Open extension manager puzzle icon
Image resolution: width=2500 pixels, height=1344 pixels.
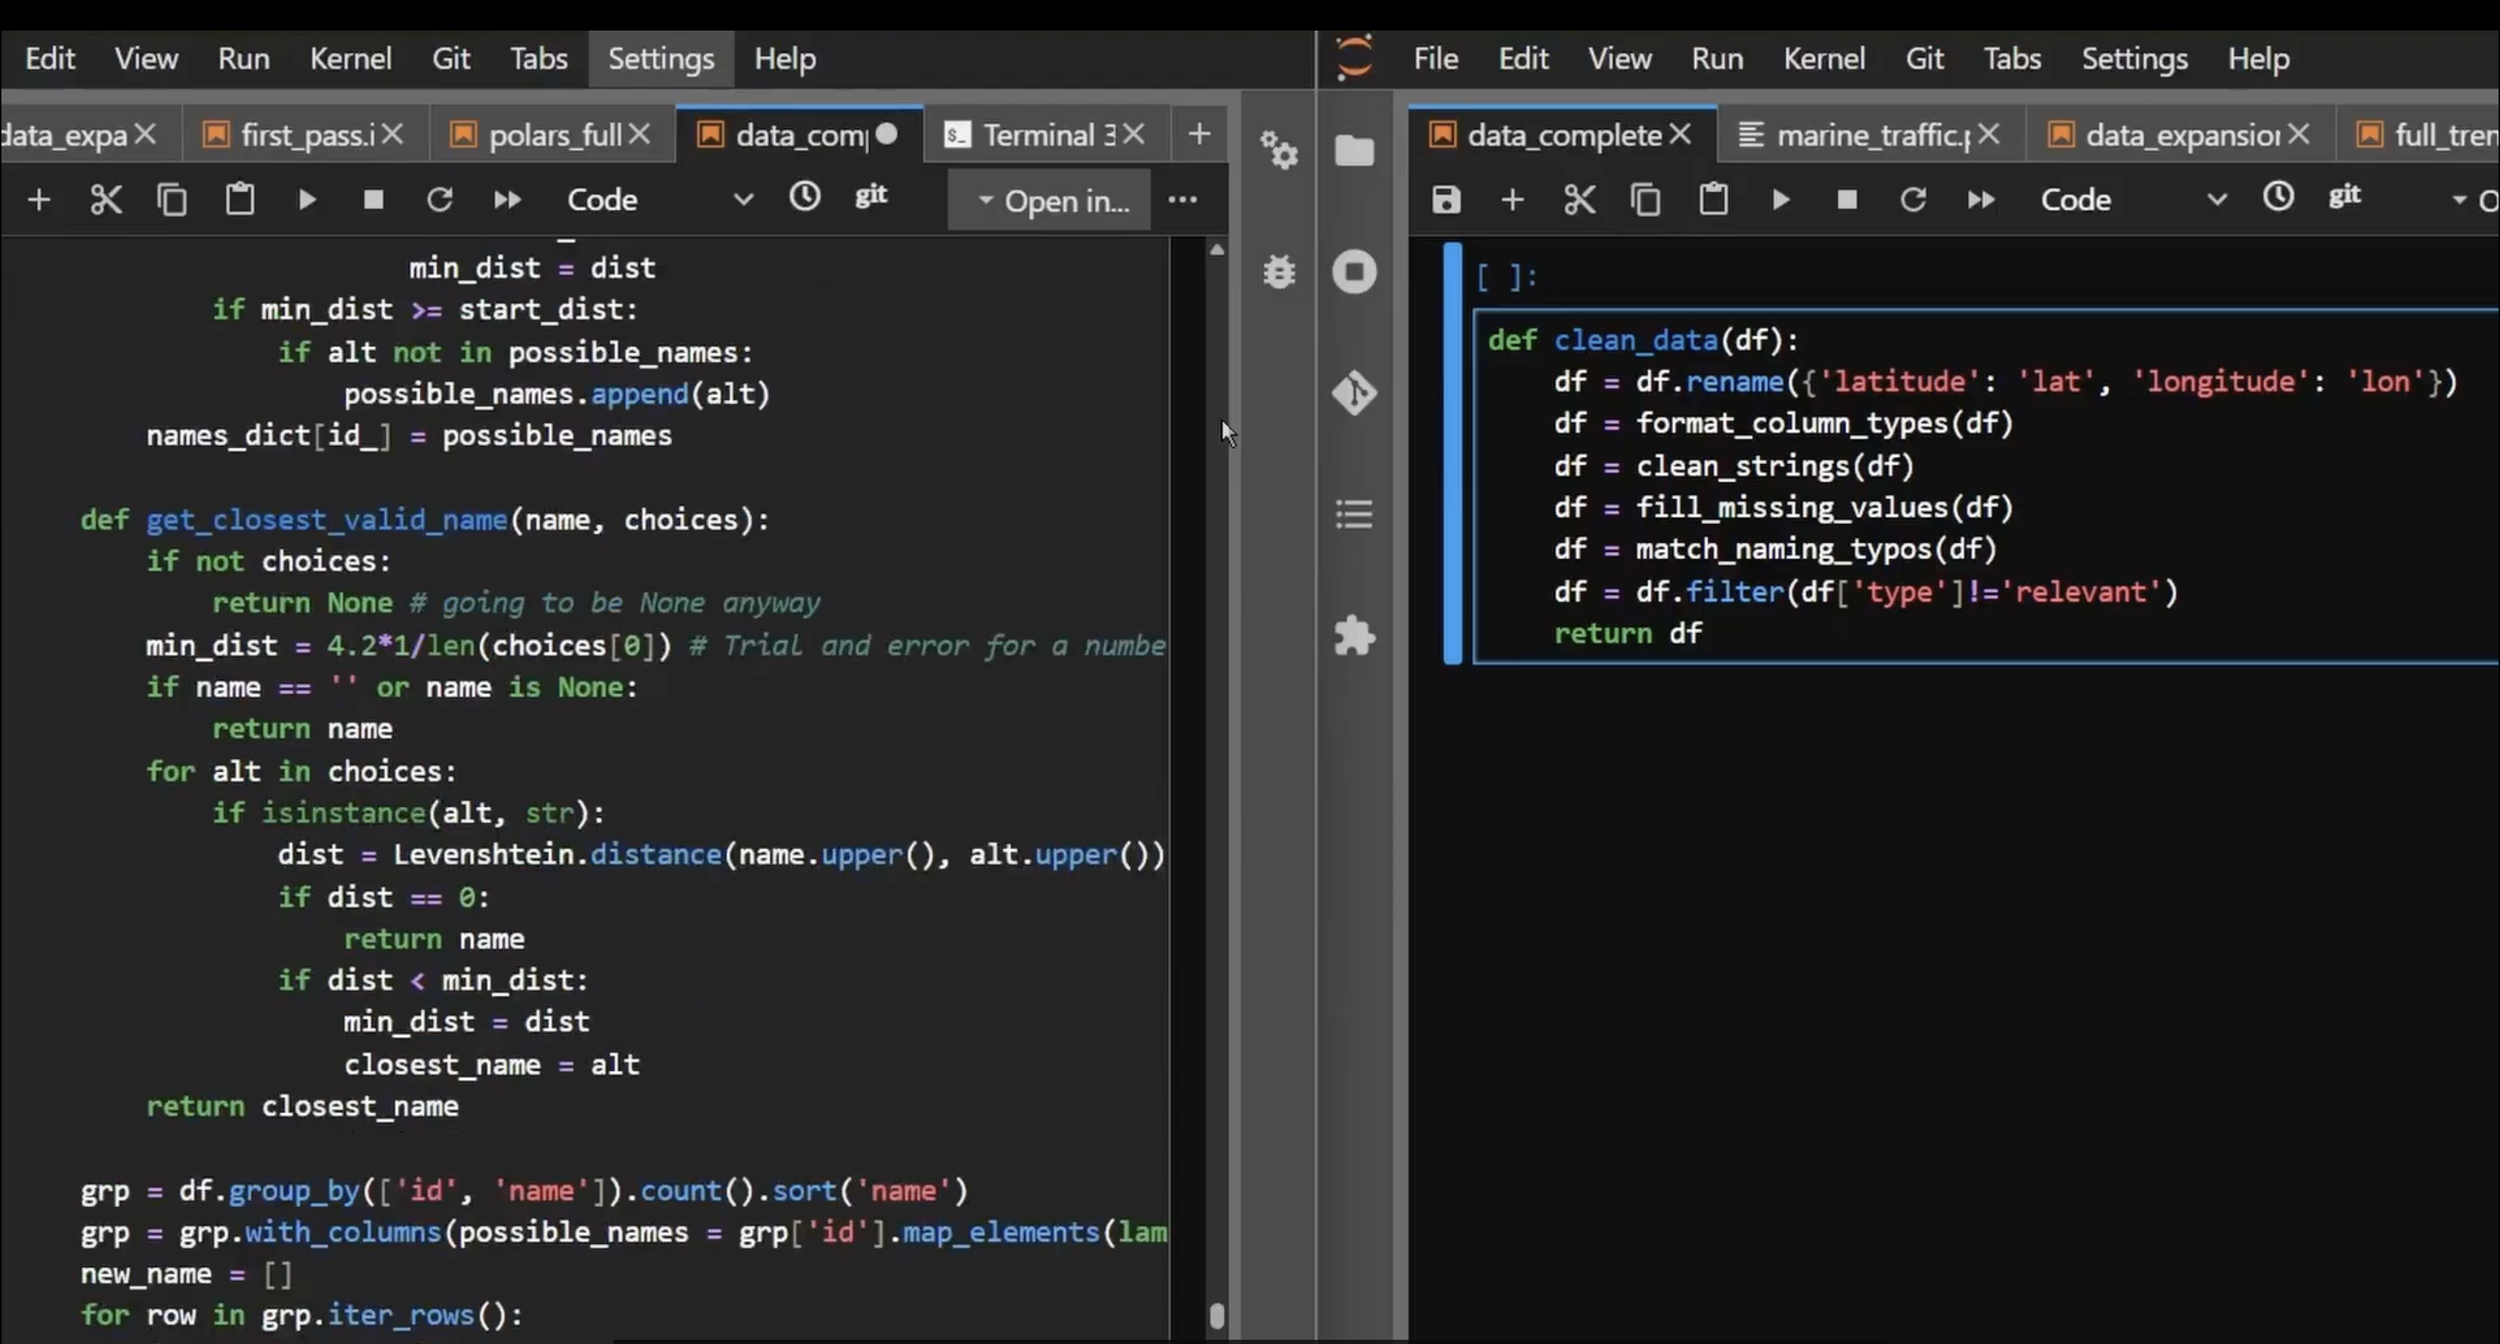click(x=1355, y=636)
